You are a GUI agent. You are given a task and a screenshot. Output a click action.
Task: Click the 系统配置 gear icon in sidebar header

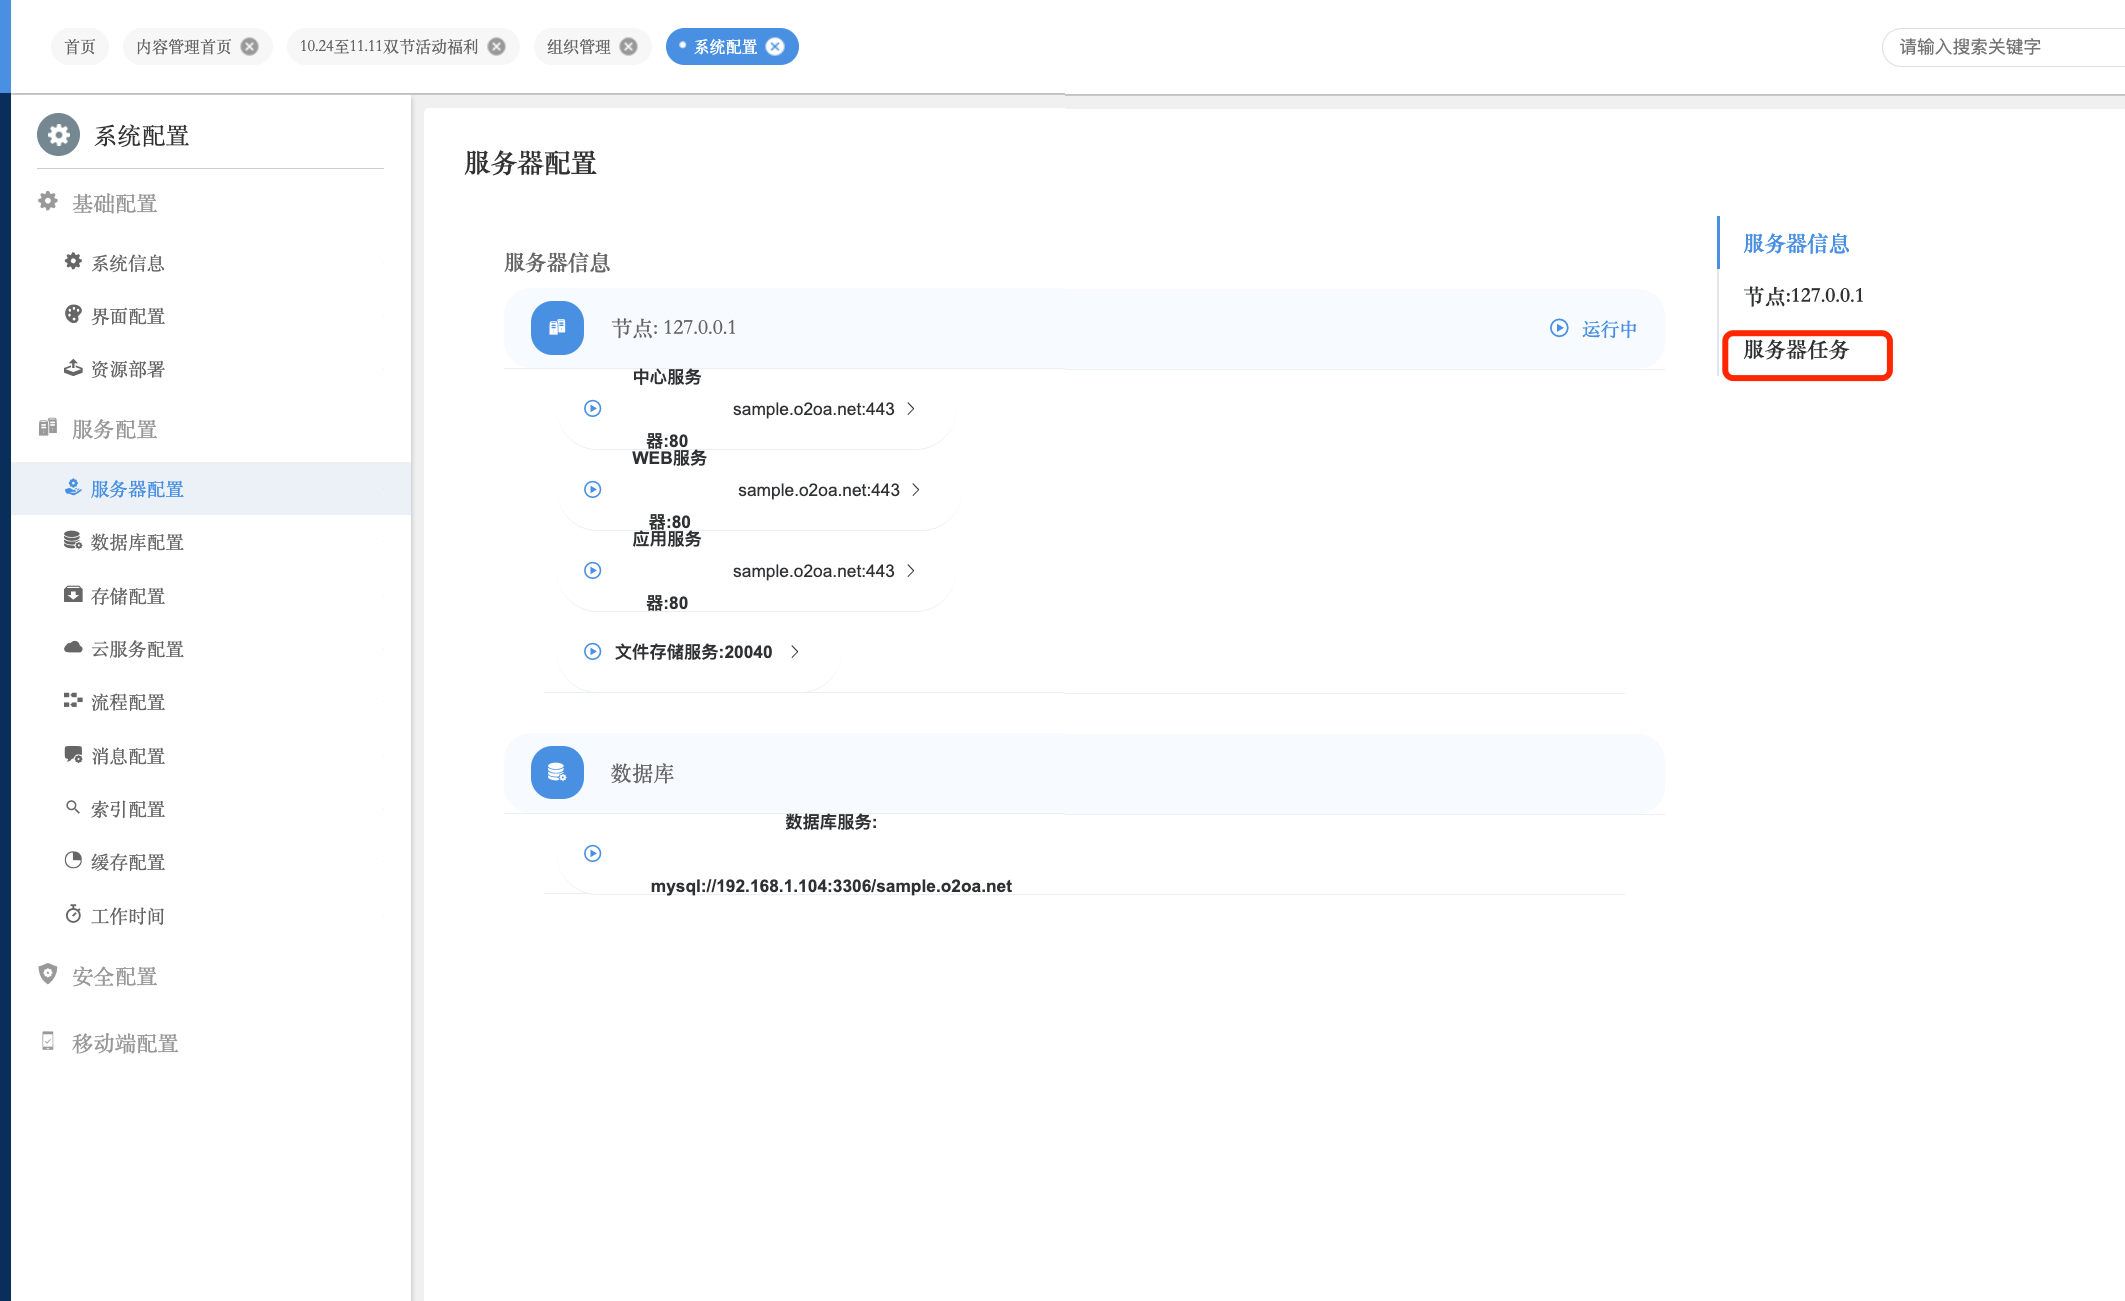[58, 134]
